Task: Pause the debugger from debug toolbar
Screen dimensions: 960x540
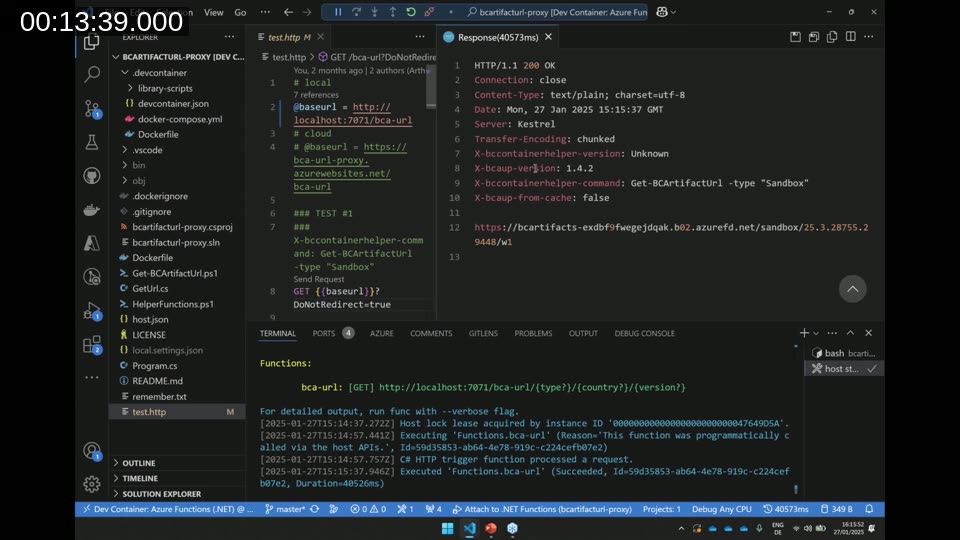Action: tap(337, 12)
